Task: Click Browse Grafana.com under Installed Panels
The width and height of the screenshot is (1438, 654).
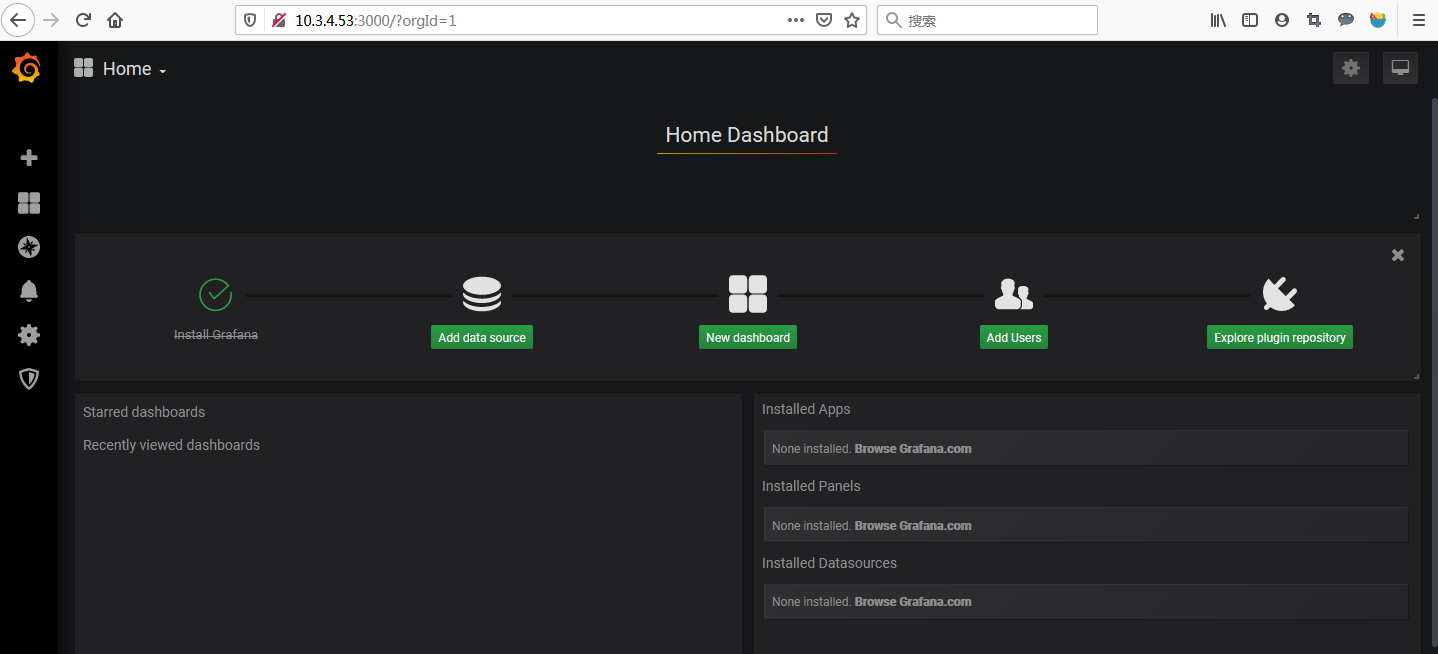Action: coord(913,526)
